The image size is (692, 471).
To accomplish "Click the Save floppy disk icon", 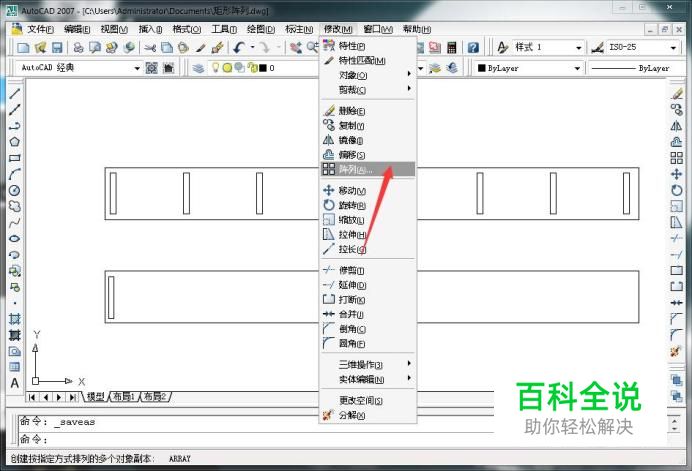I will 57,47.
